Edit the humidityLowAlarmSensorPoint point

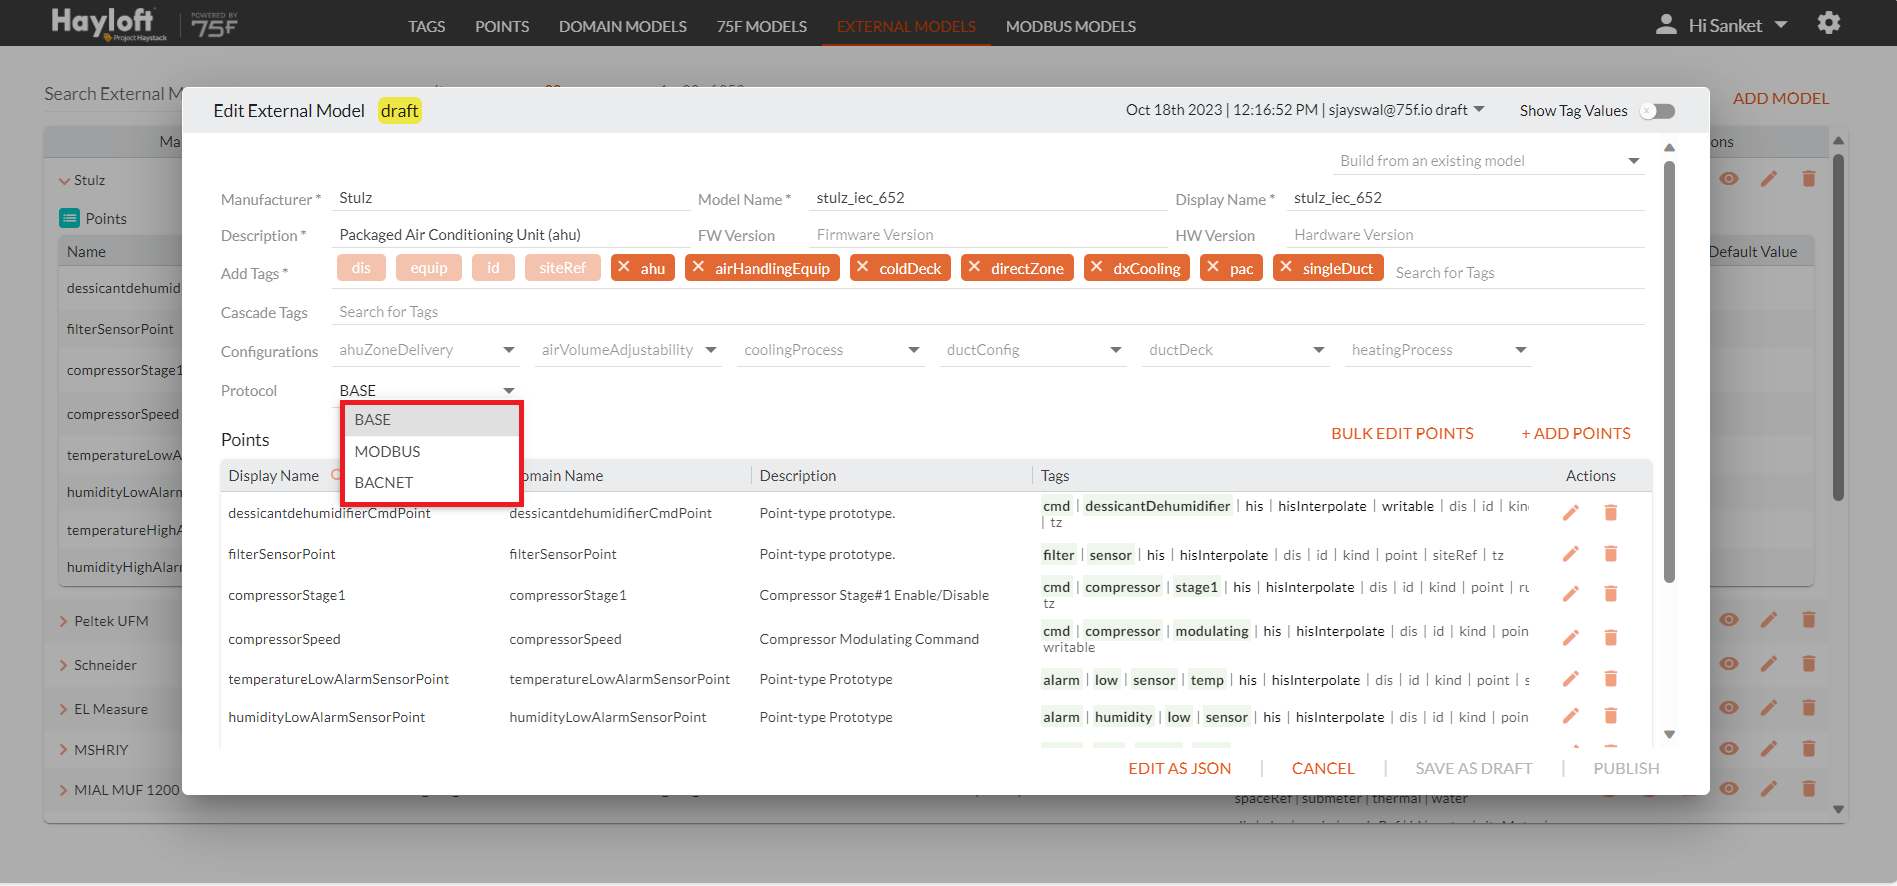(x=1571, y=716)
